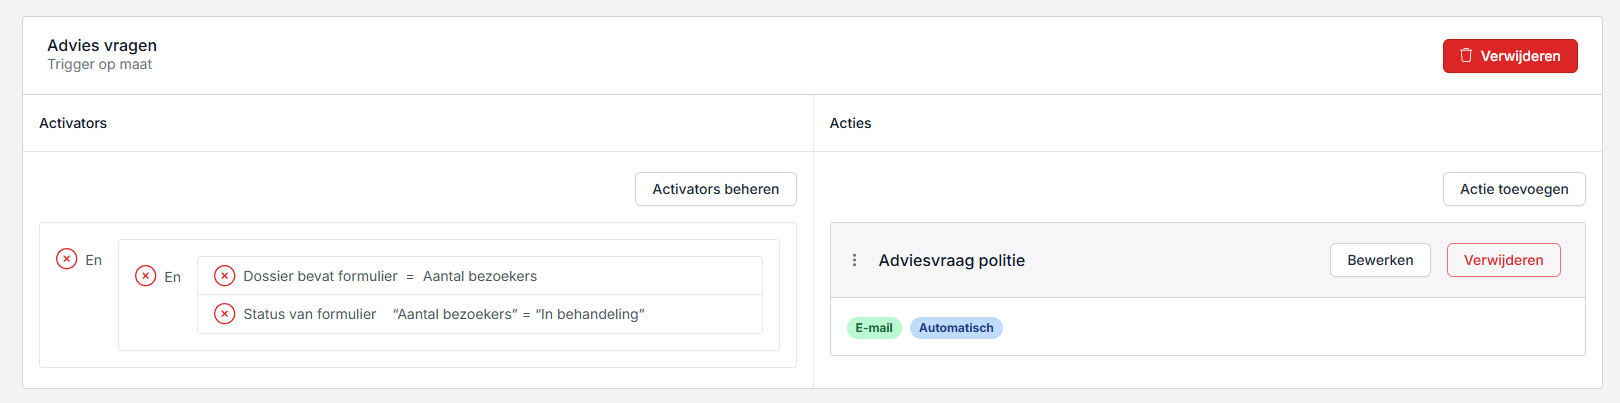This screenshot has height=403, width=1620.
Task: Select the 'Status van formulier' condition text
Action: pyautogui.click(x=309, y=314)
